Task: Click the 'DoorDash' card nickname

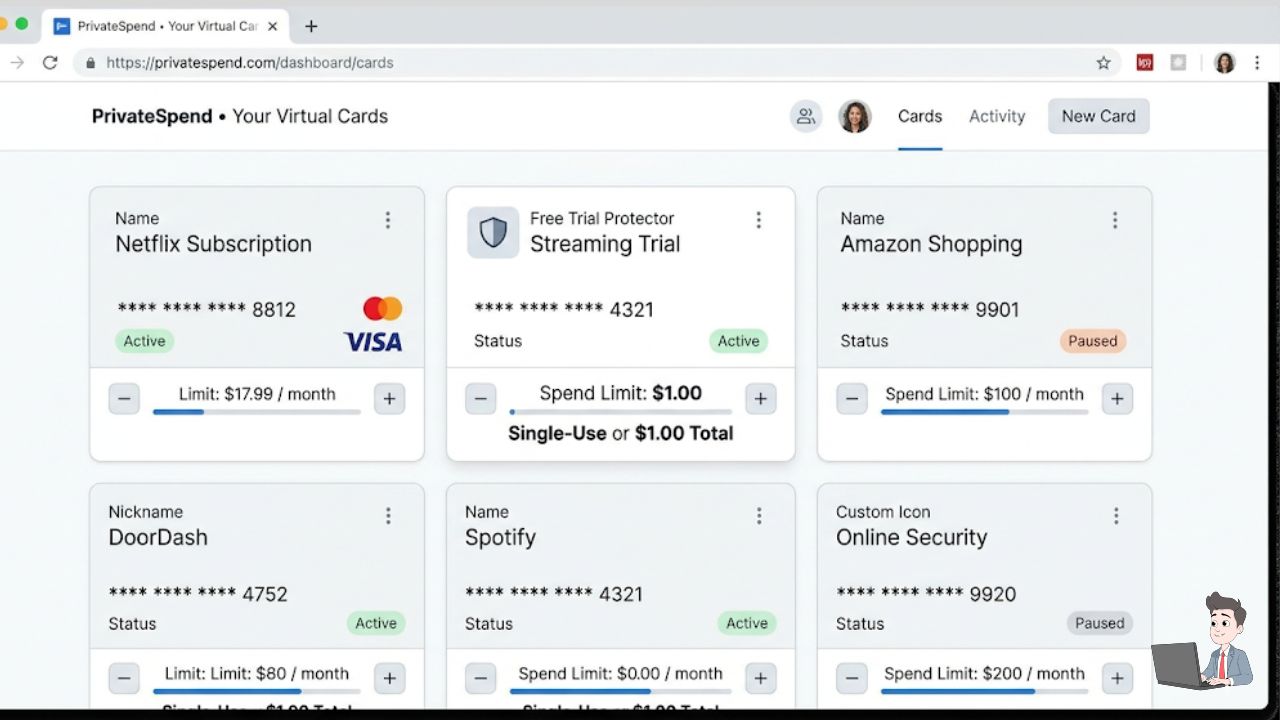Action: click(158, 537)
